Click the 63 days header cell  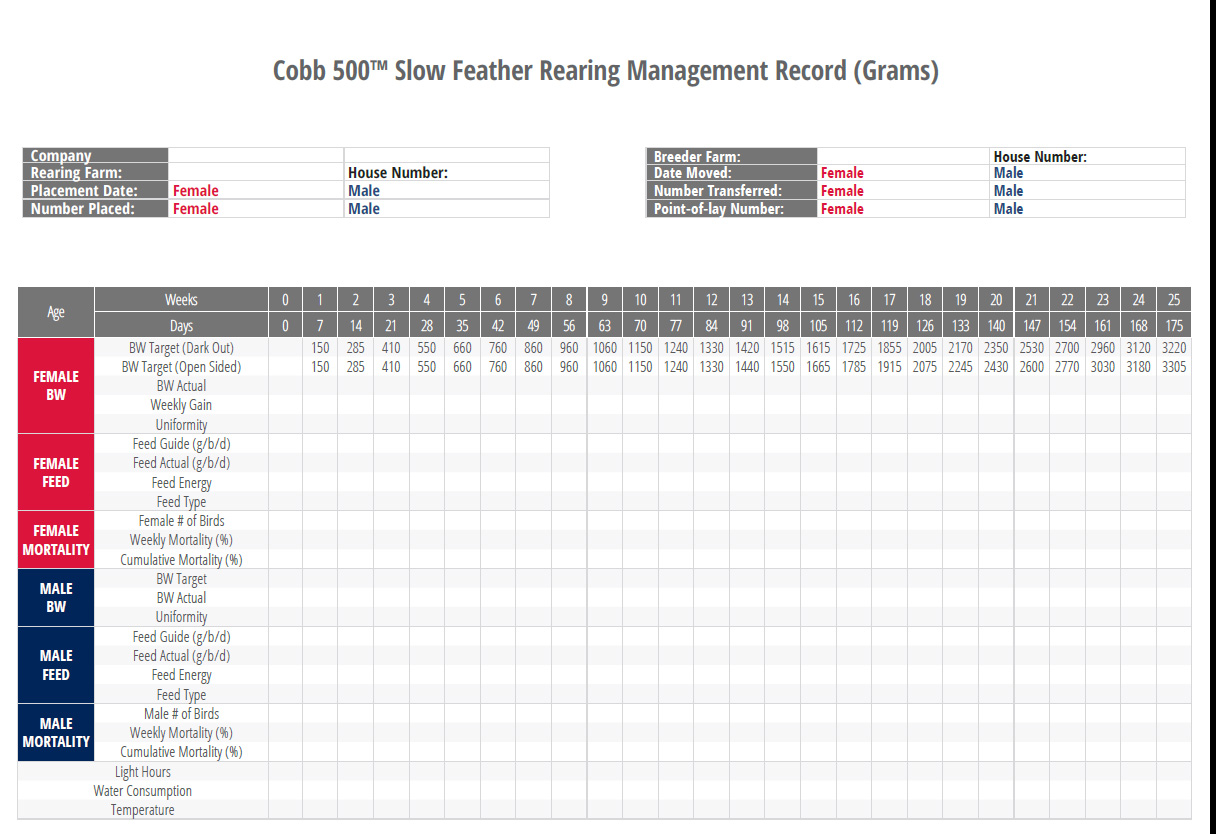point(604,326)
